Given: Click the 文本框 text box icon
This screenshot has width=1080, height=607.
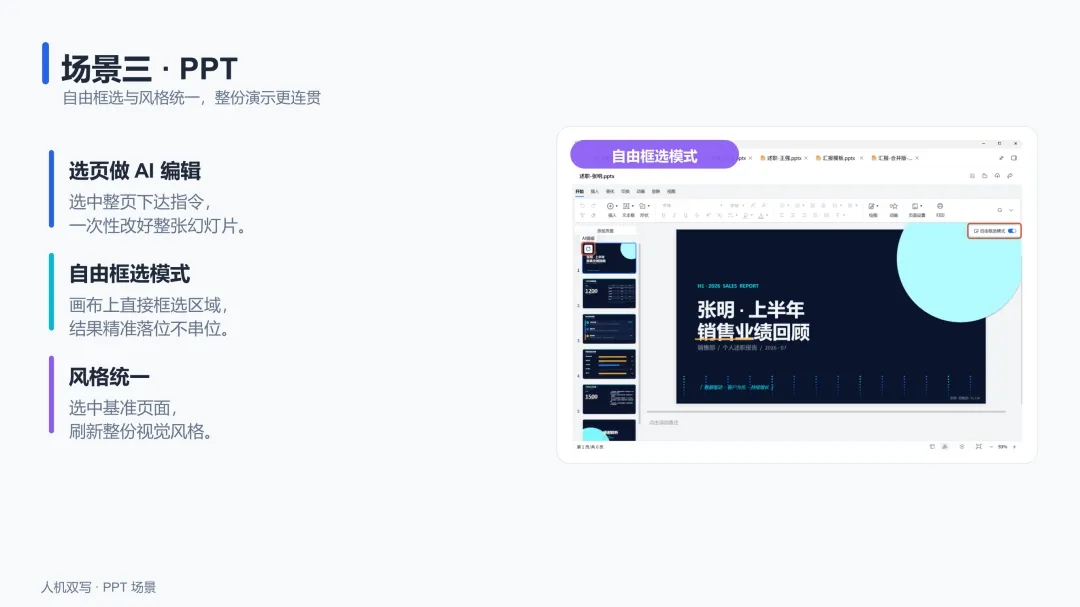Looking at the screenshot, I should pos(626,206).
